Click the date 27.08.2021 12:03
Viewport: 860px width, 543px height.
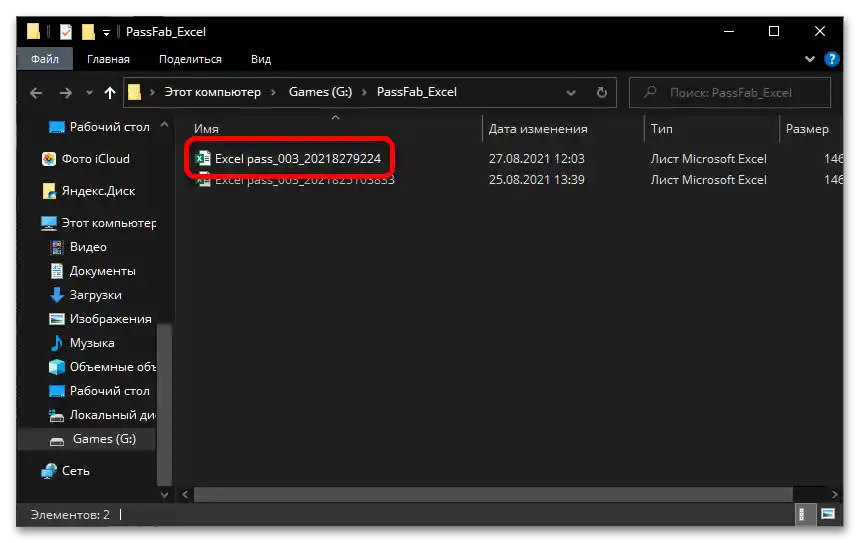tap(536, 159)
